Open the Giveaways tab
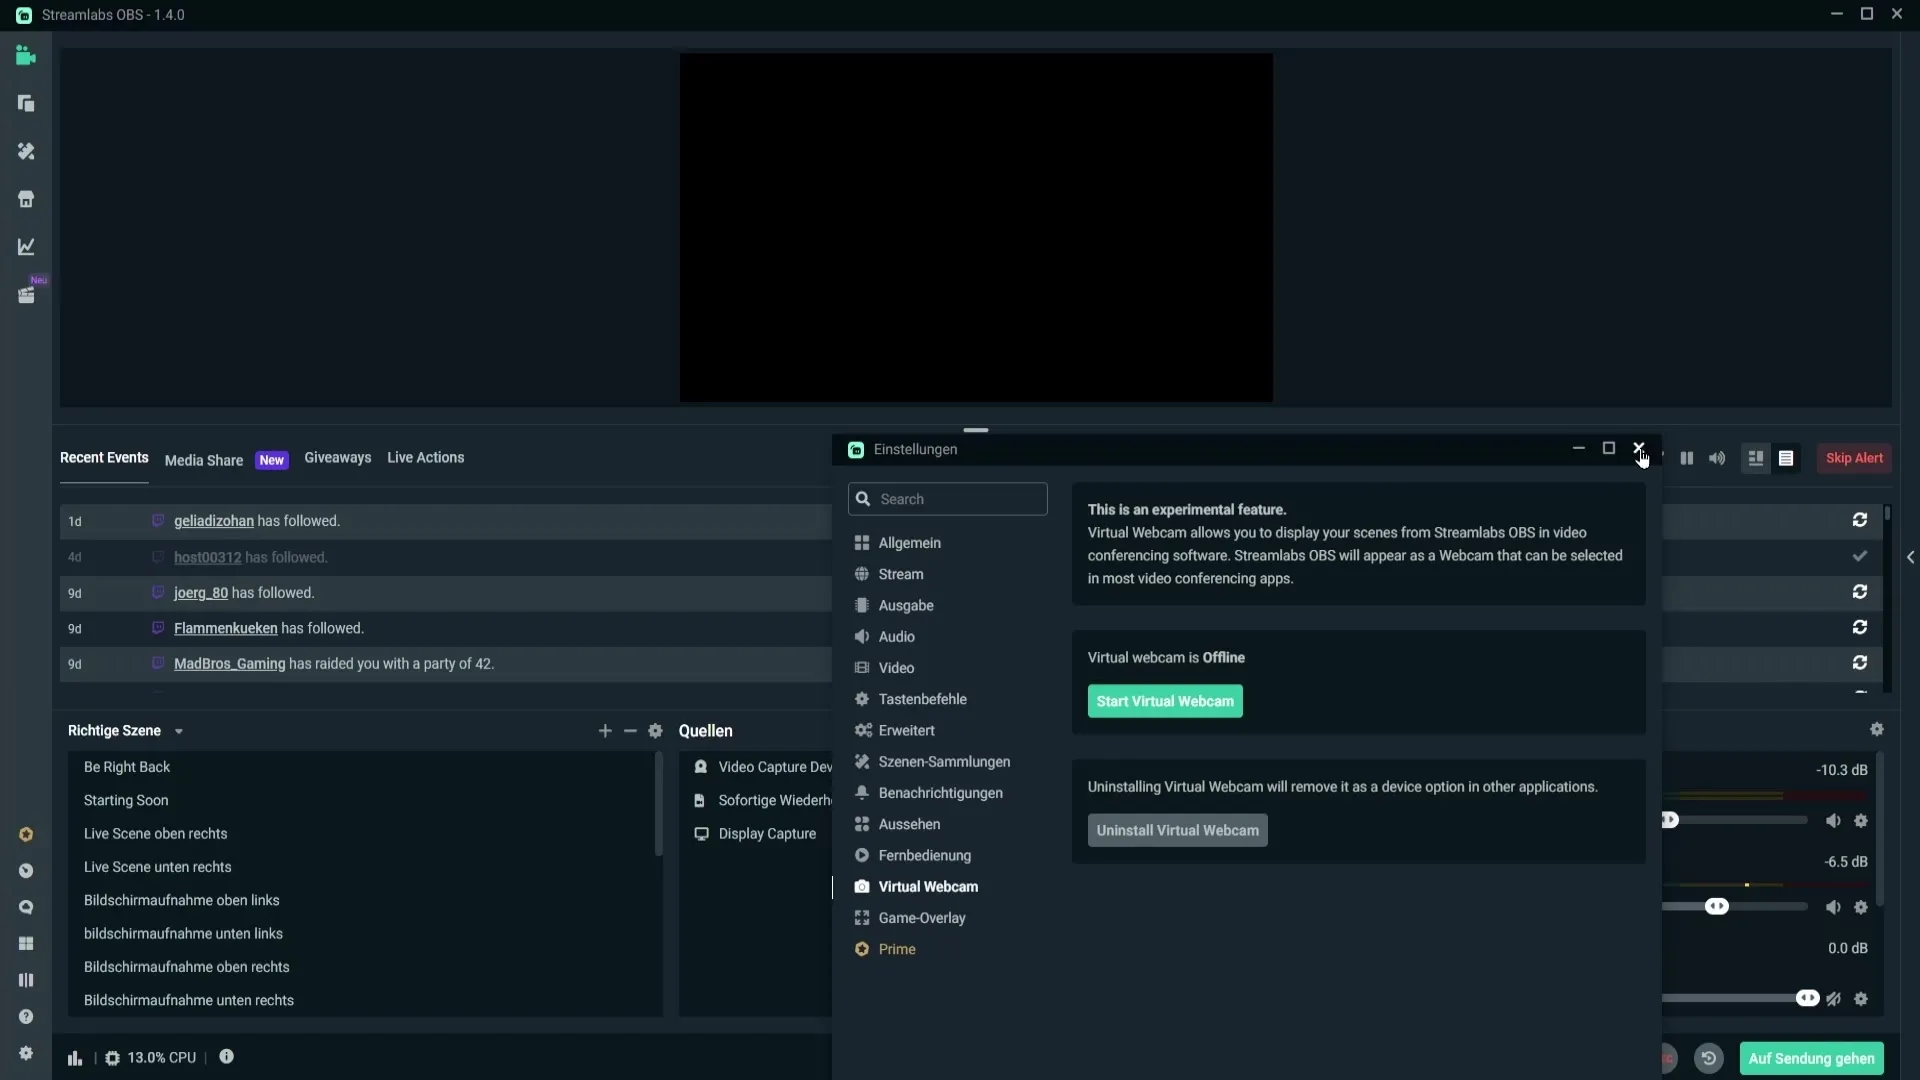 [x=338, y=458]
